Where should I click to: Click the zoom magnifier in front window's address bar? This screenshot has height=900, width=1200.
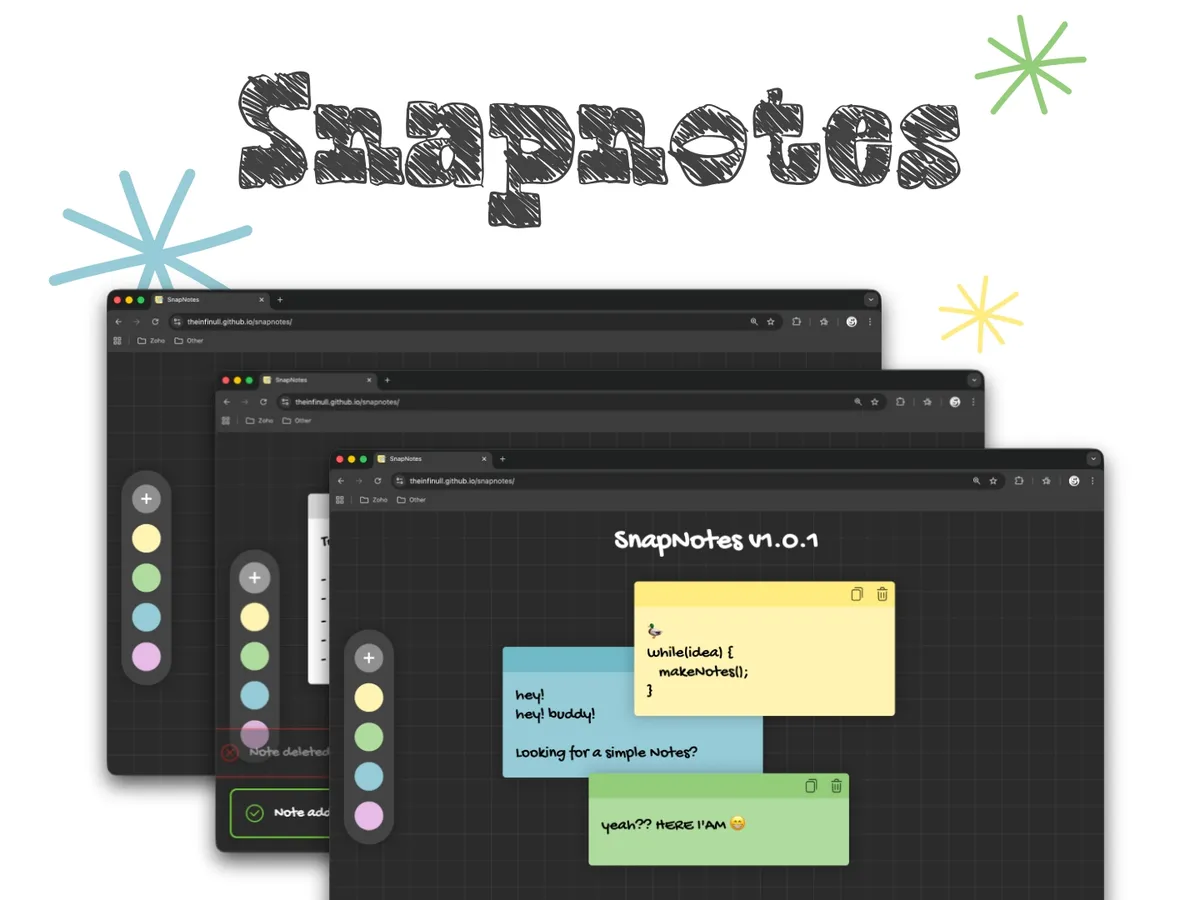[x=977, y=481]
